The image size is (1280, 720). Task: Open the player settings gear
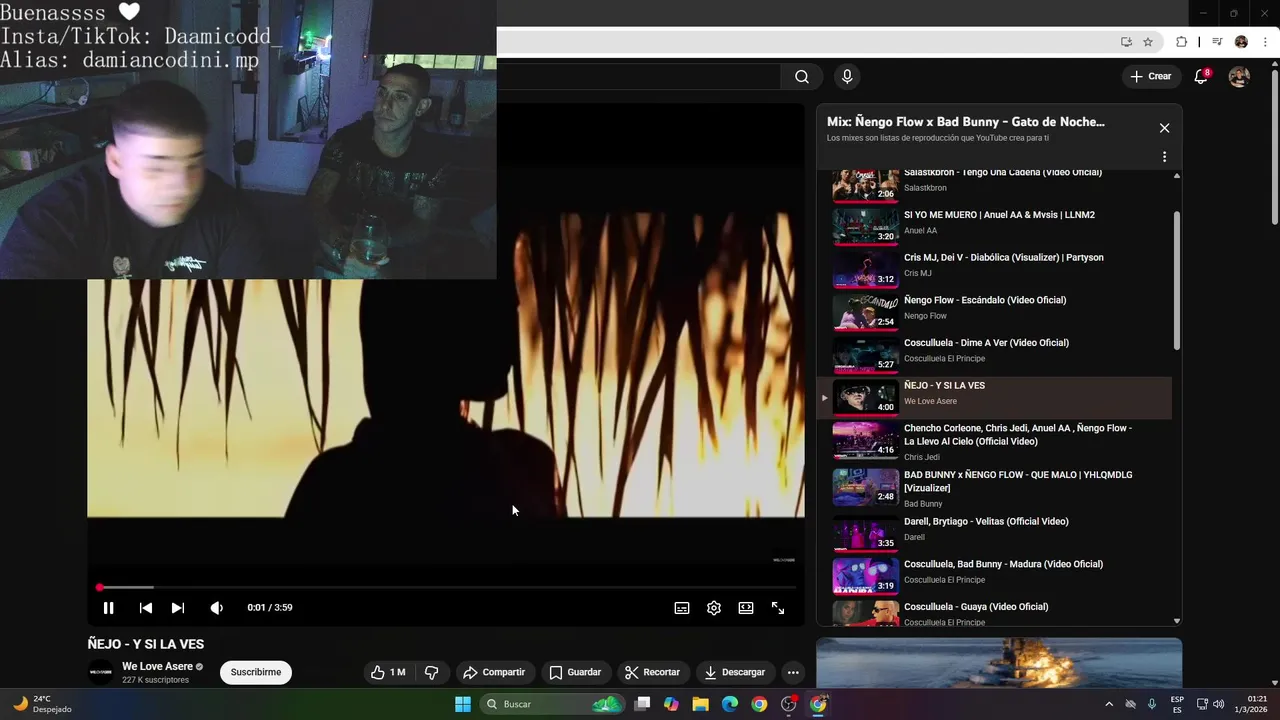714,608
